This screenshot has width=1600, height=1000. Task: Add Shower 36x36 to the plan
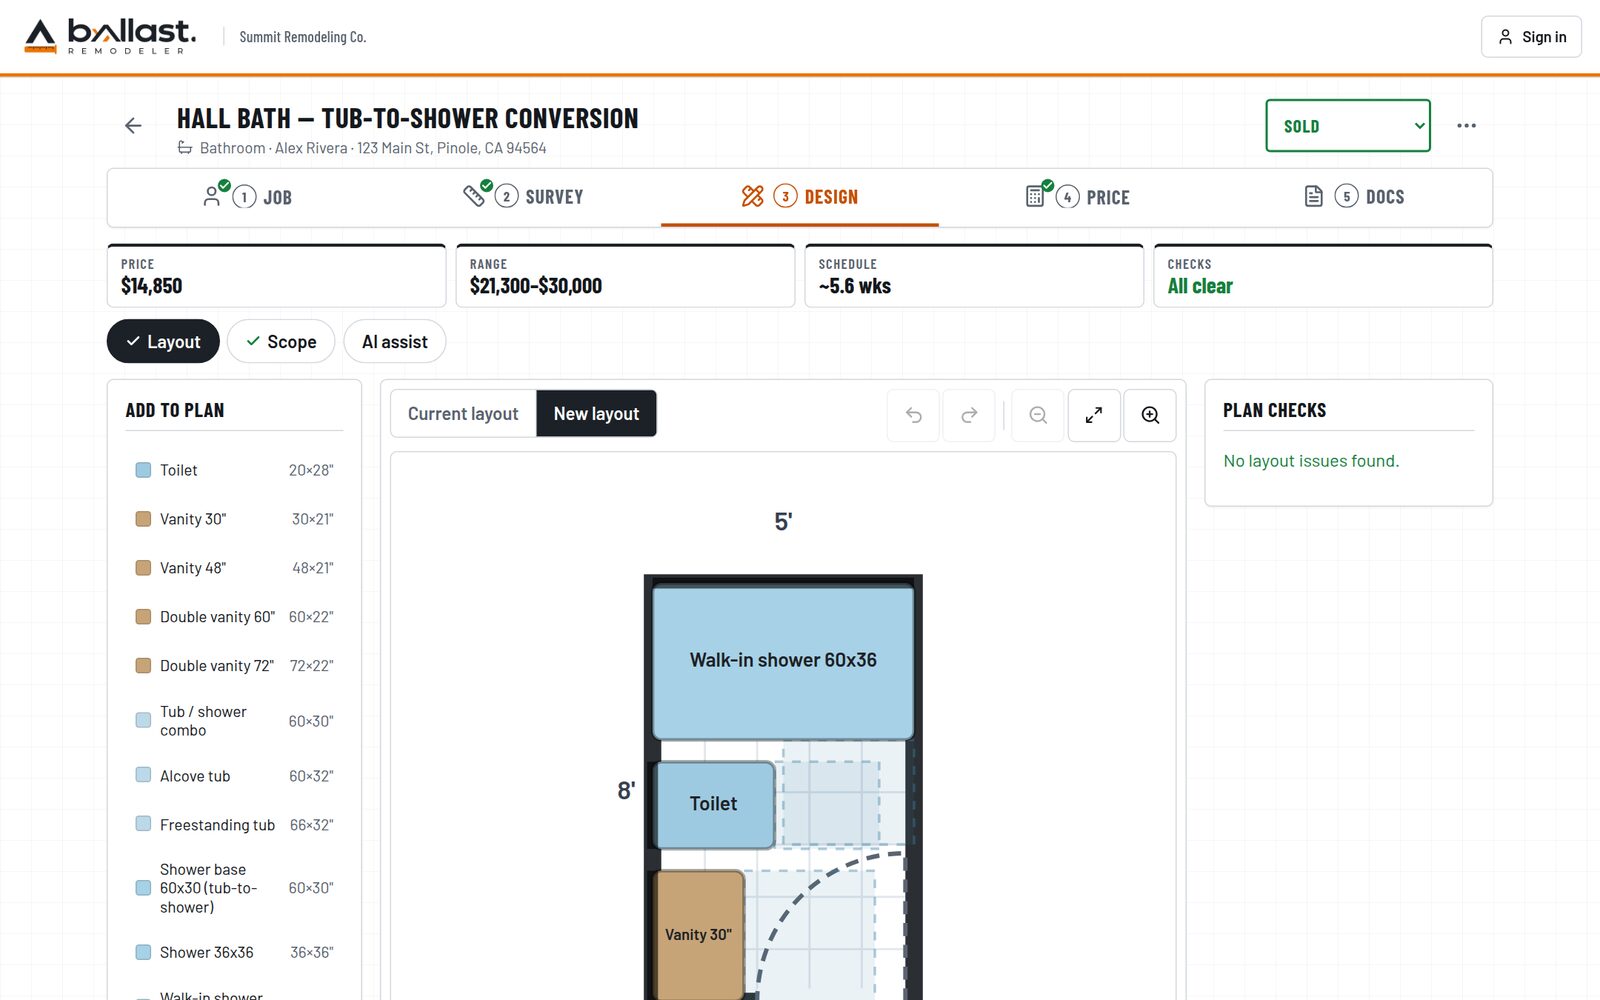(x=234, y=952)
